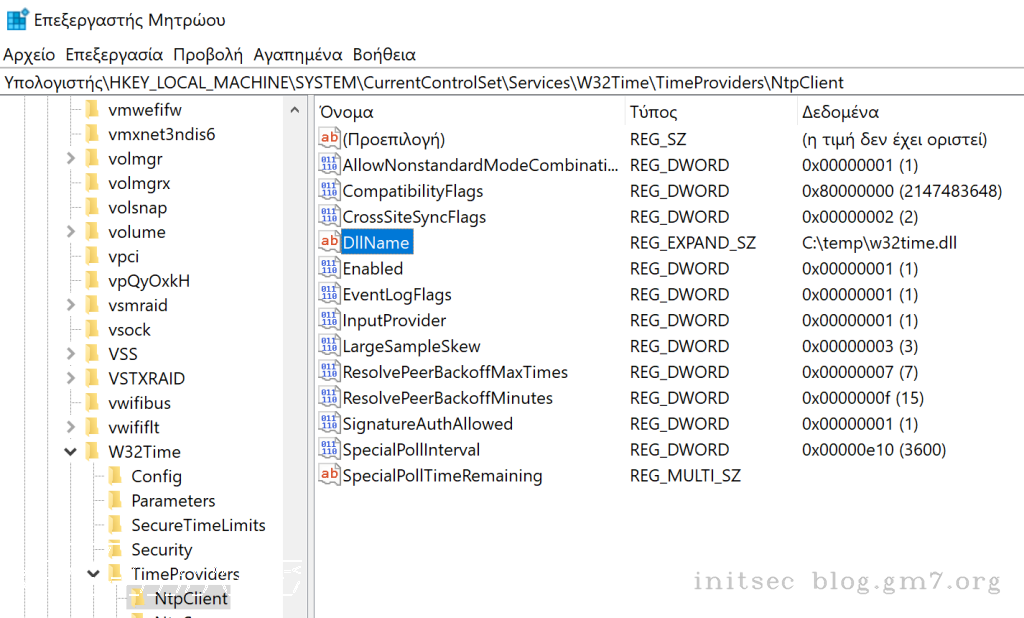1024x618 pixels.
Task: Click the registry path address bar
Action: (x=512, y=82)
